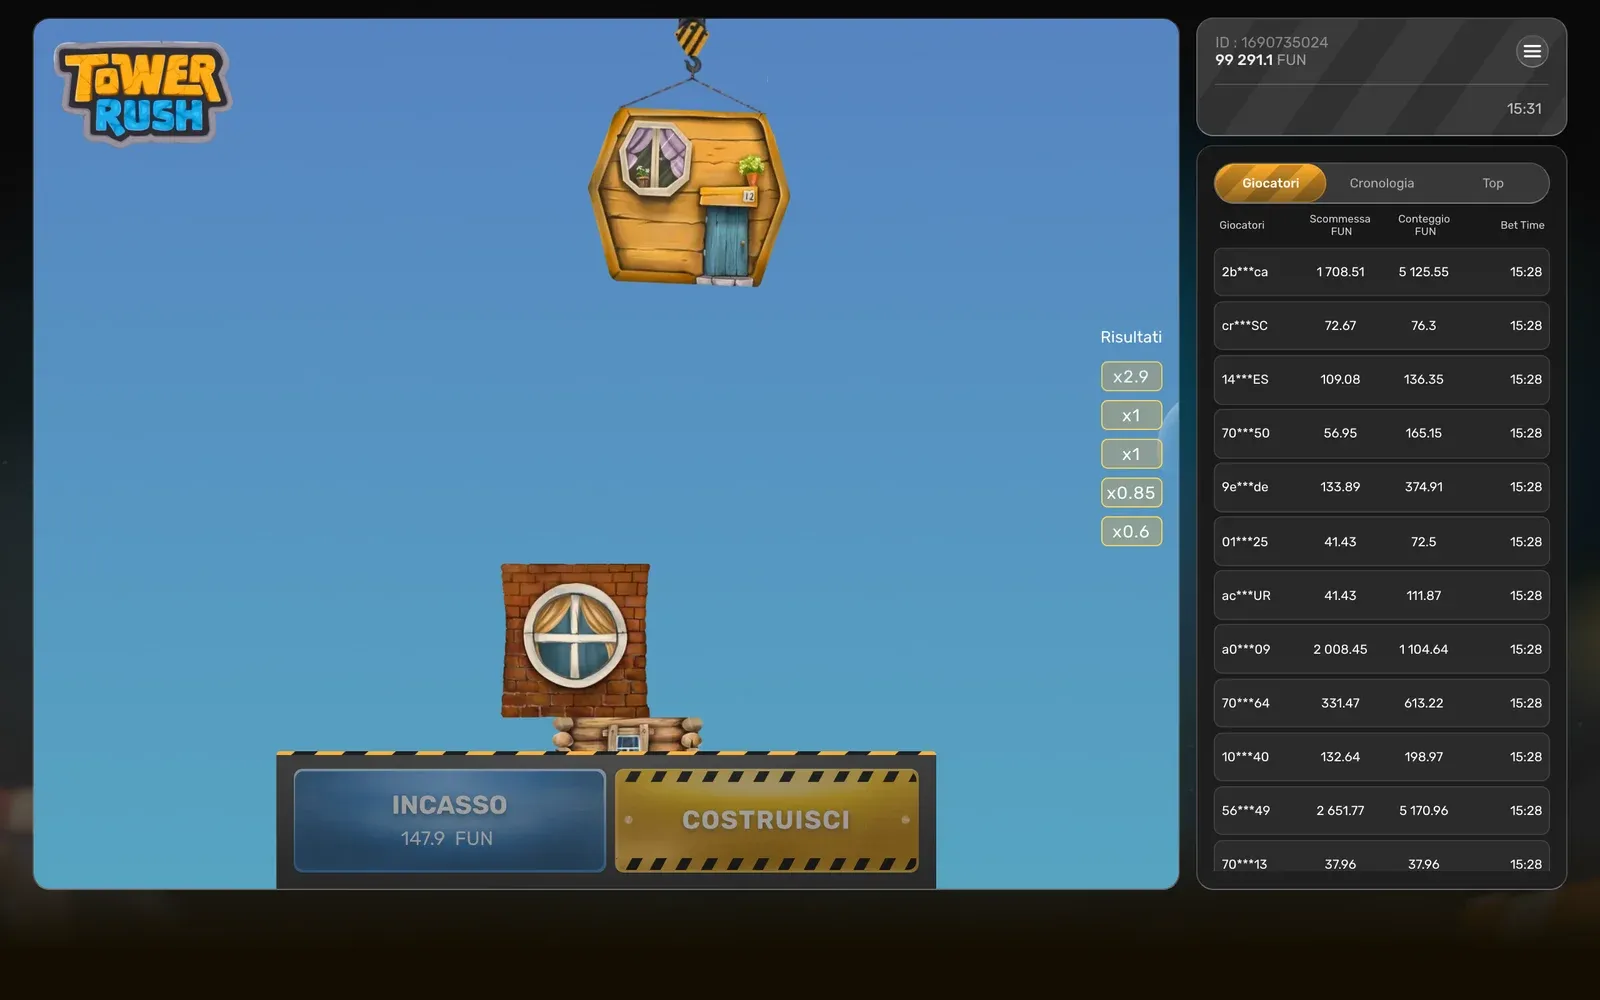This screenshot has width=1600, height=1000.
Task: Click the x0.6 result badge
Action: pyautogui.click(x=1131, y=531)
